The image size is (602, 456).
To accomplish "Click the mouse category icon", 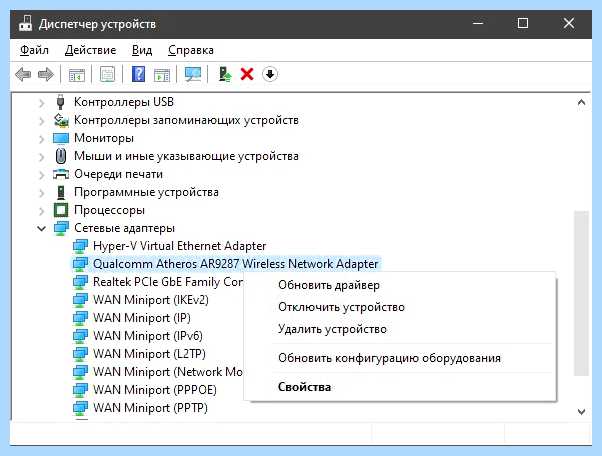I will pyautogui.click(x=61, y=156).
